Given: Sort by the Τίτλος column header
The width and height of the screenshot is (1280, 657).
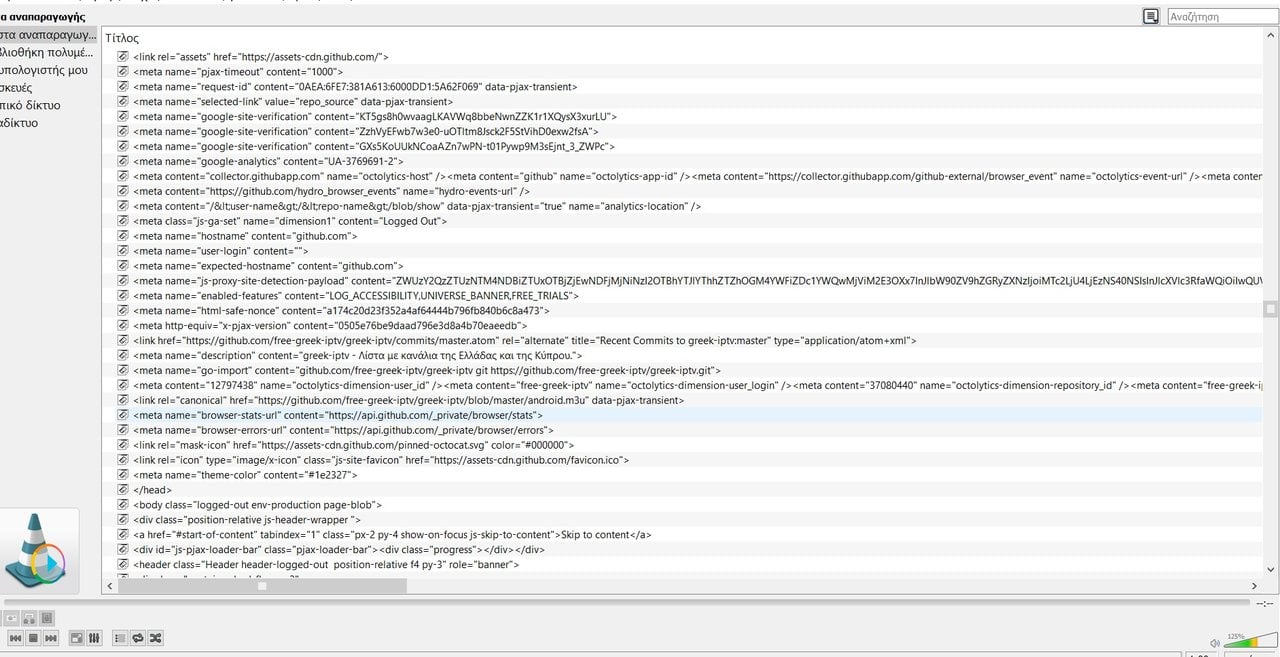Looking at the screenshot, I should coord(122,38).
